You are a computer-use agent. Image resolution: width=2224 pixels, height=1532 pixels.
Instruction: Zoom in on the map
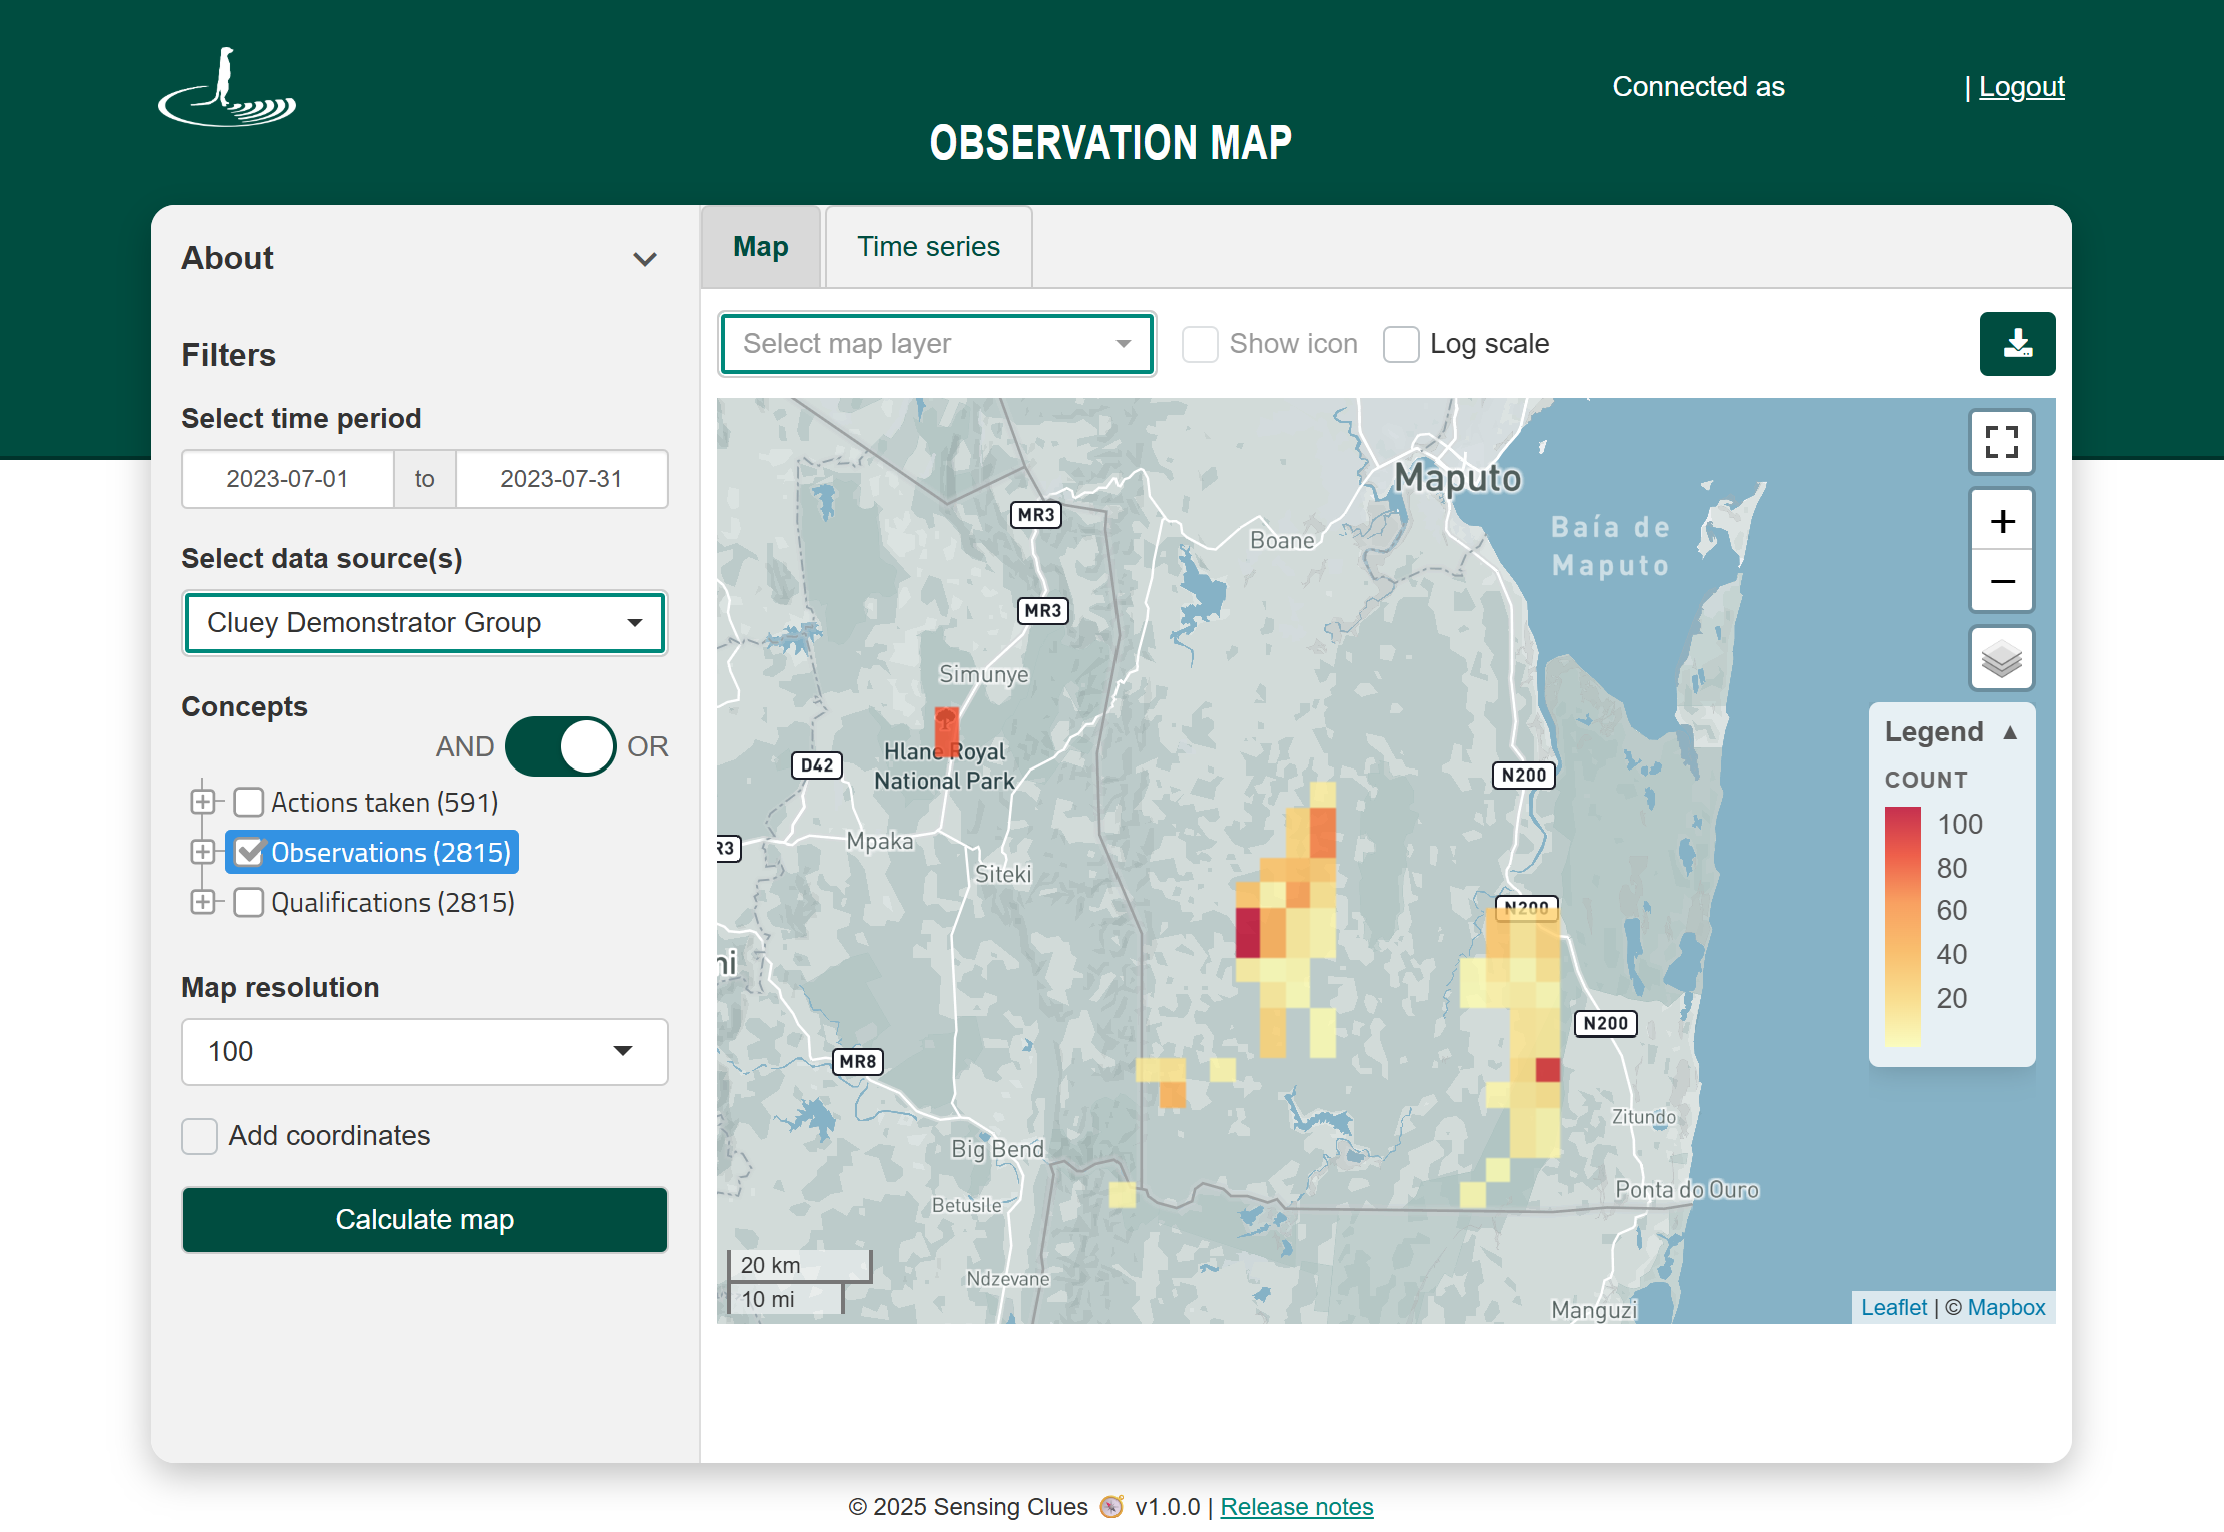(x=2001, y=521)
